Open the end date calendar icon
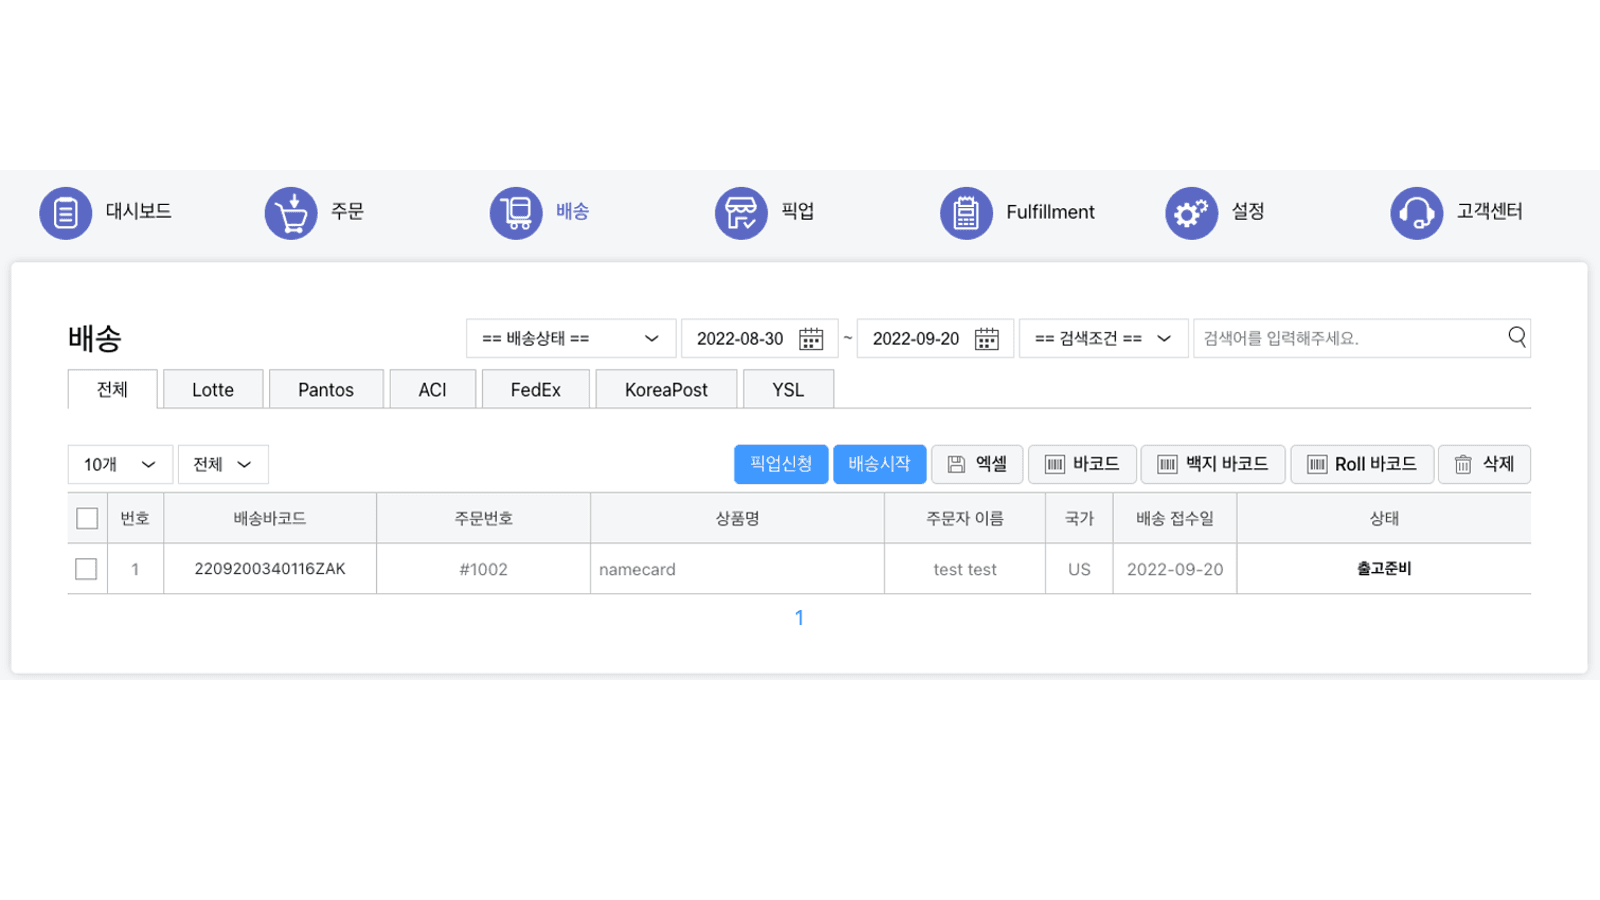The image size is (1600, 900). (x=988, y=338)
